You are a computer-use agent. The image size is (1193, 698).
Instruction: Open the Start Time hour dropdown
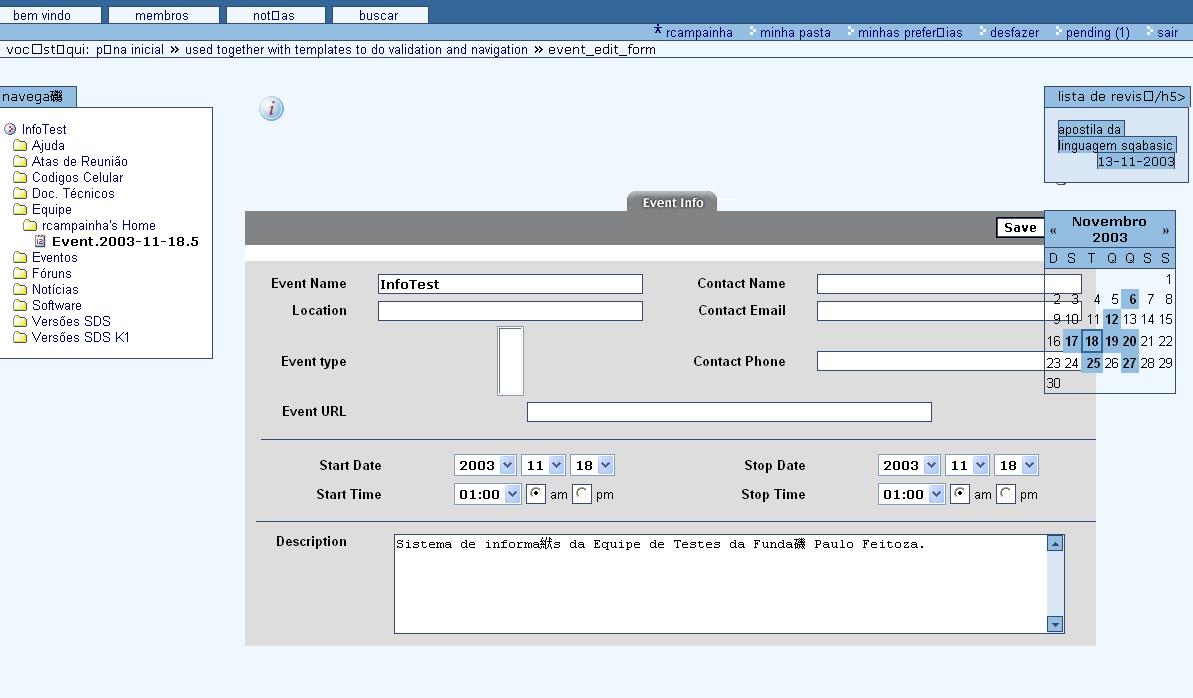coord(488,494)
